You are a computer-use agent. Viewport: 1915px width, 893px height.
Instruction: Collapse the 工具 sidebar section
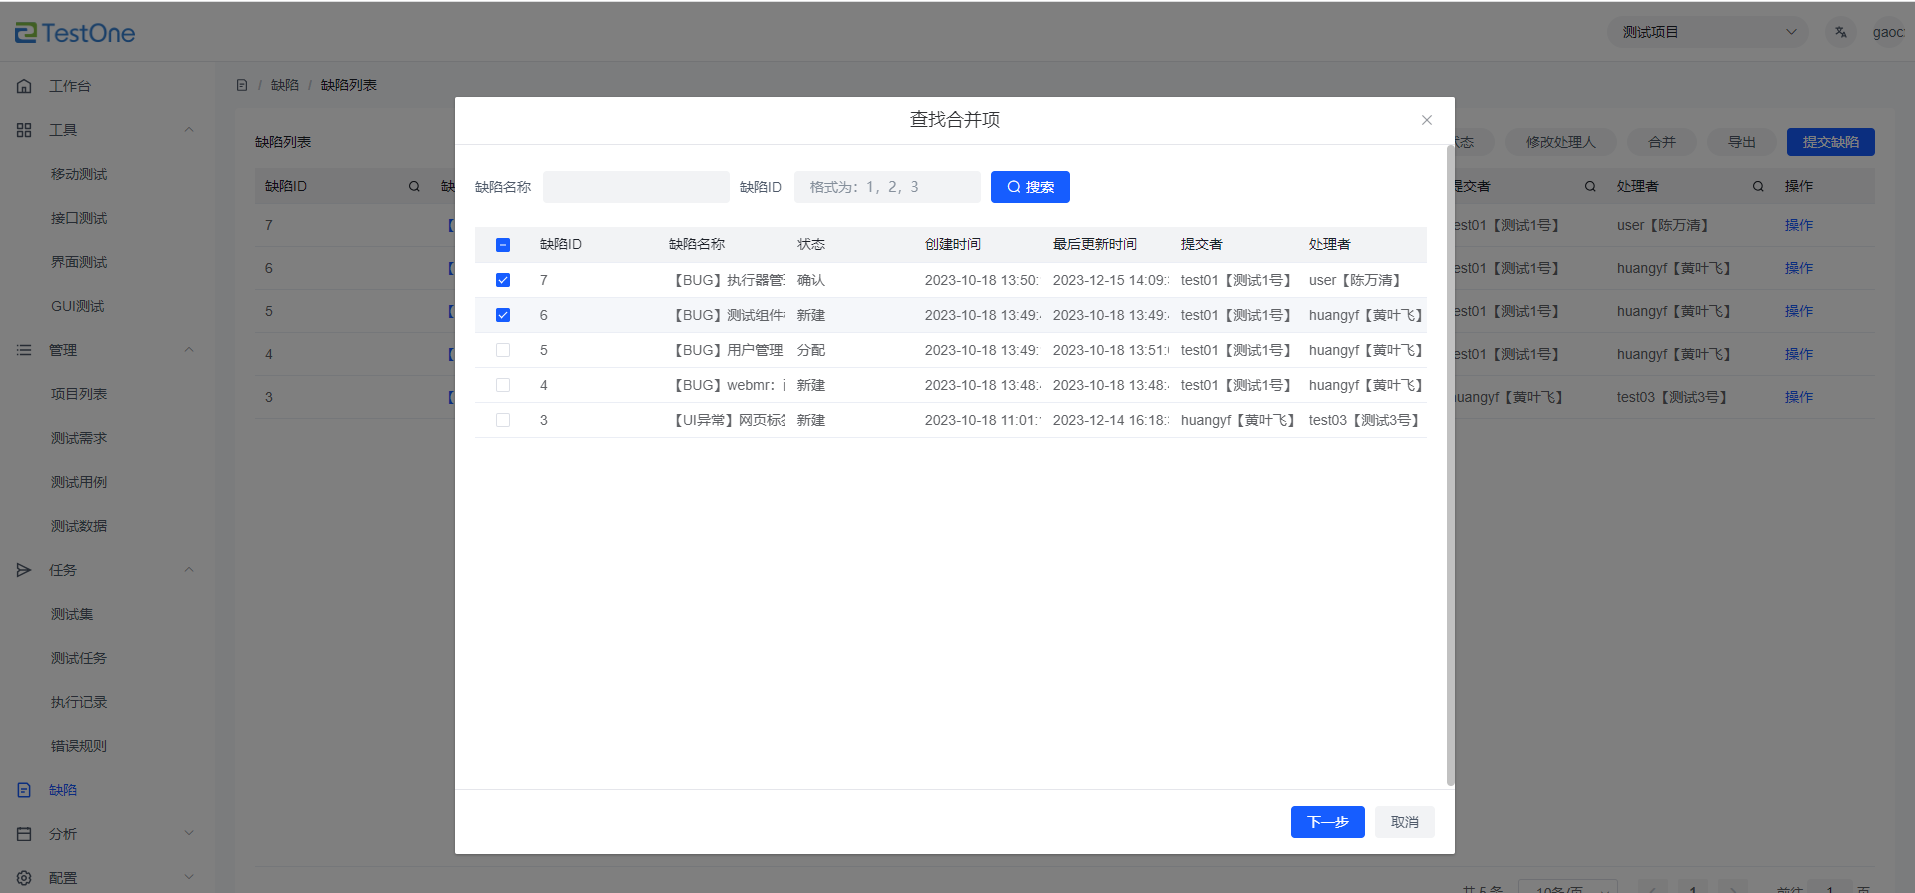[x=189, y=130]
